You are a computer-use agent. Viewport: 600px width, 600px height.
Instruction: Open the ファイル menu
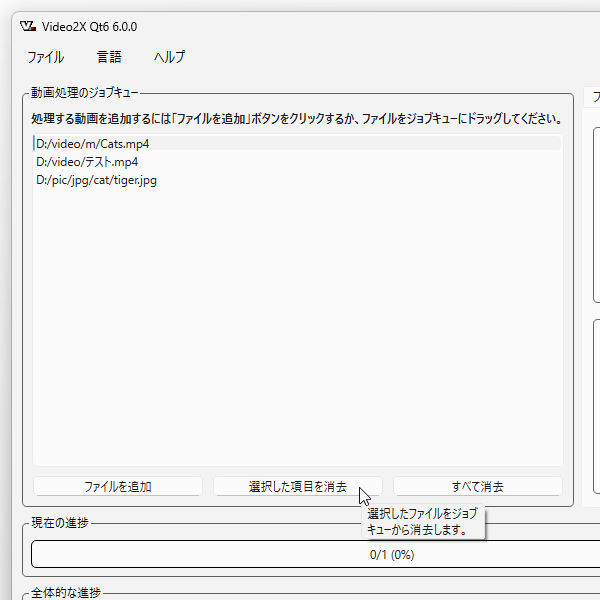click(46, 57)
